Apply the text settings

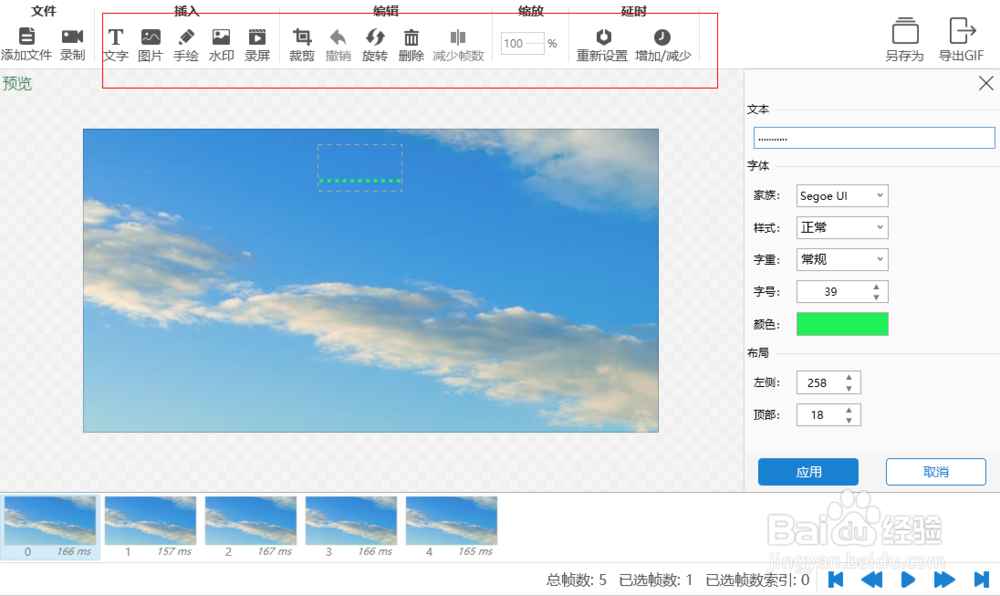(808, 471)
